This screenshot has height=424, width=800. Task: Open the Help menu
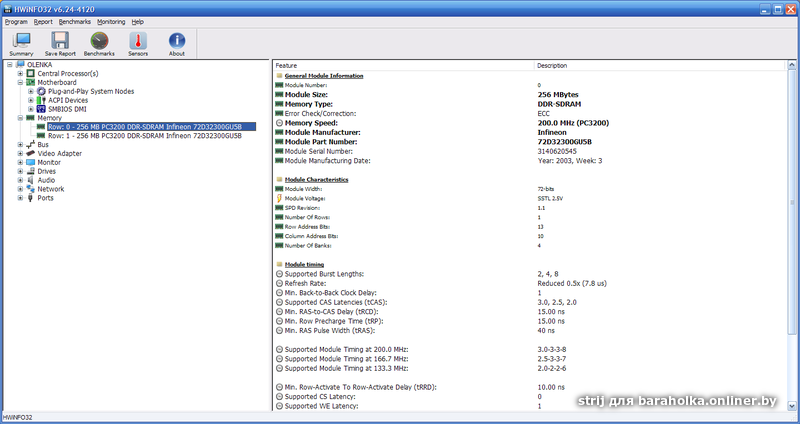[138, 22]
